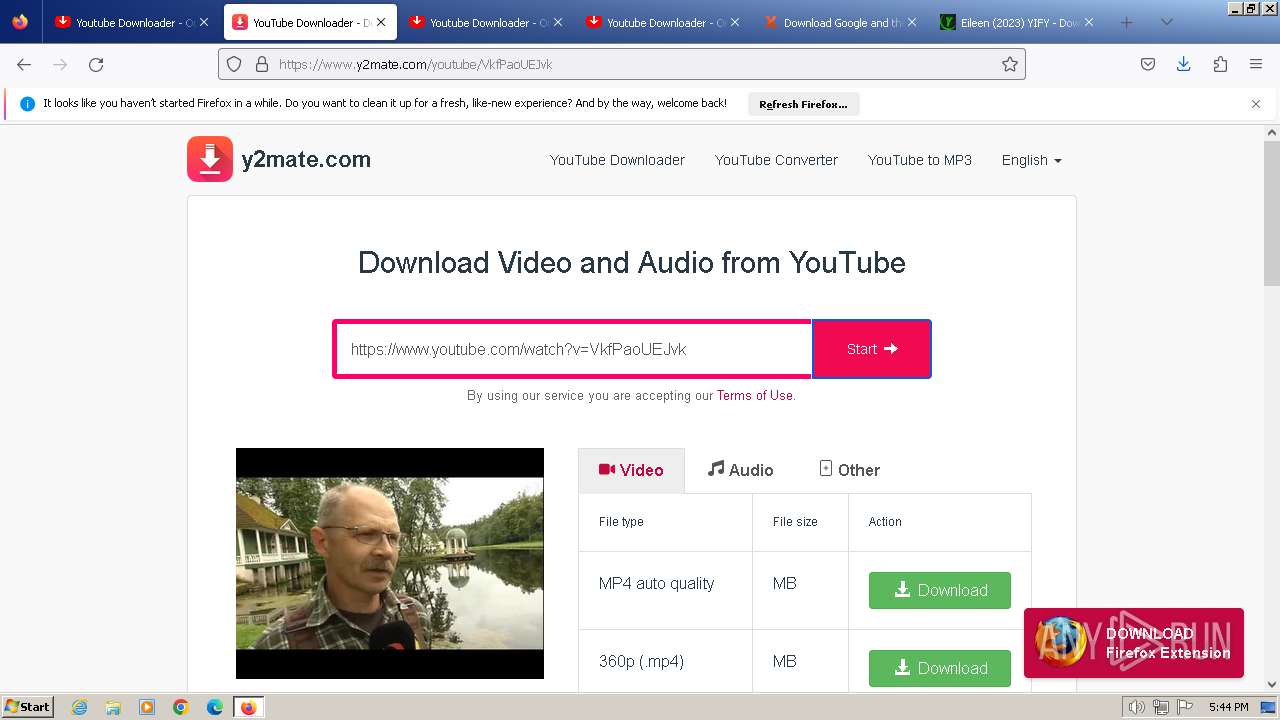Select the Audio tab
This screenshot has height=720, width=1280.
[x=740, y=470]
